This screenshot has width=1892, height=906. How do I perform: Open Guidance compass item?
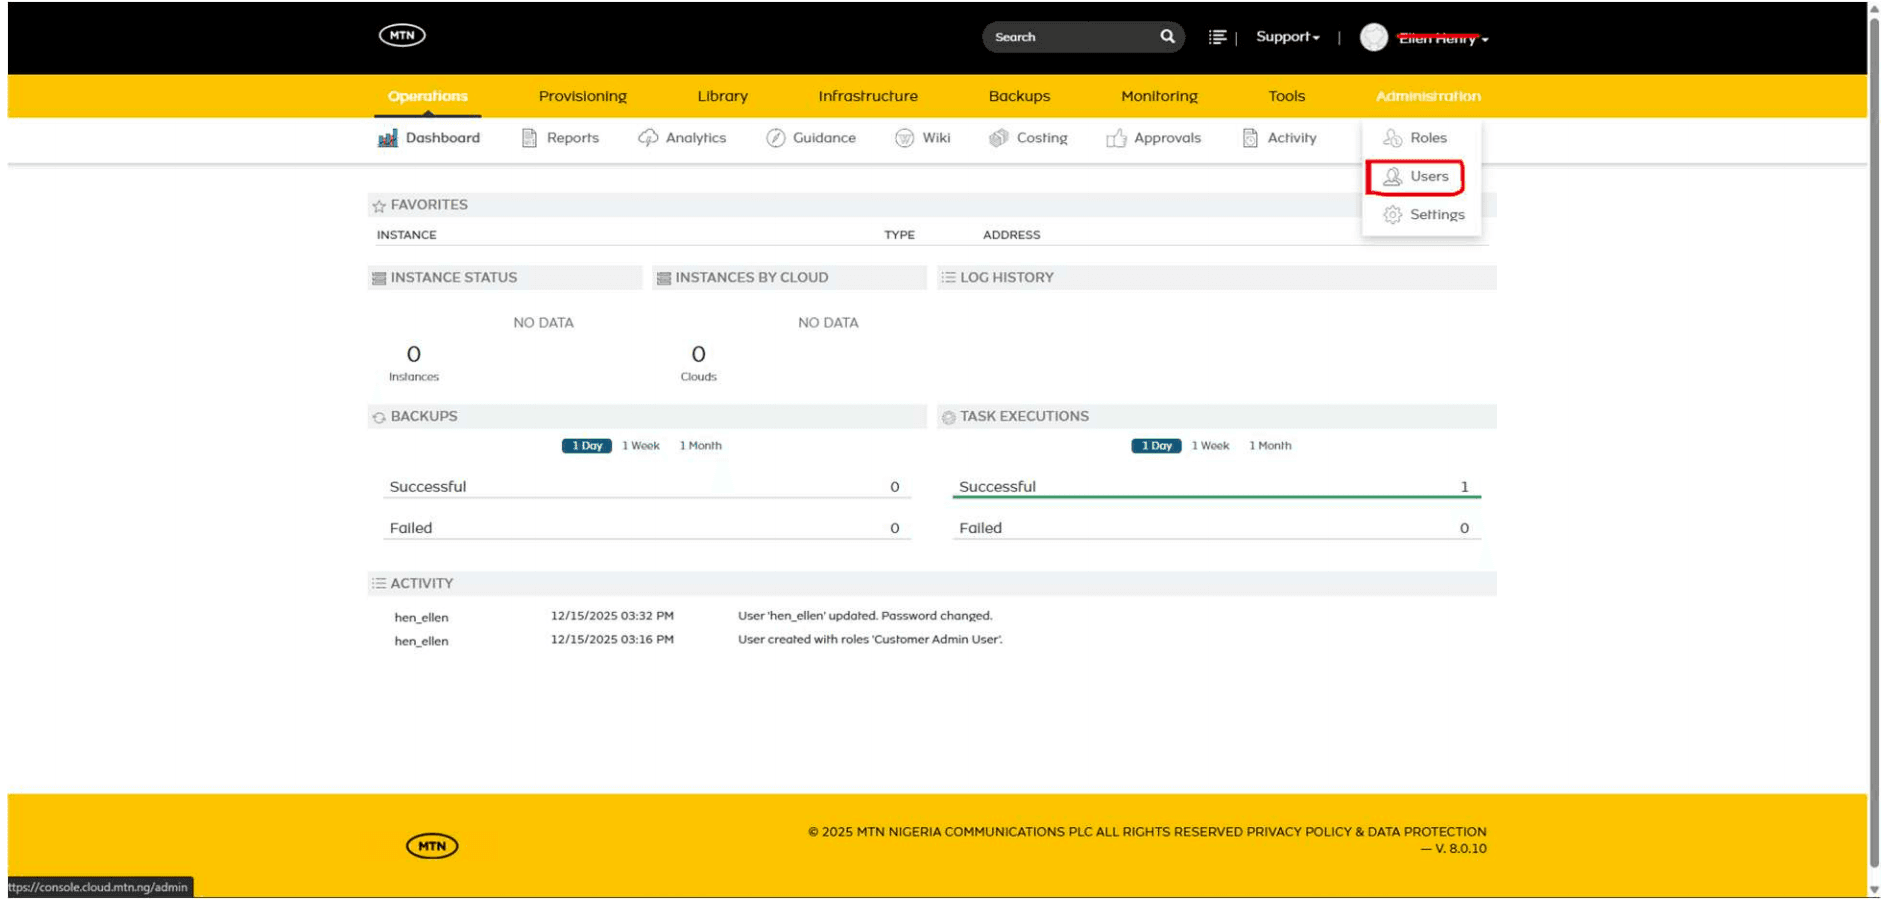[x=811, y=138]
